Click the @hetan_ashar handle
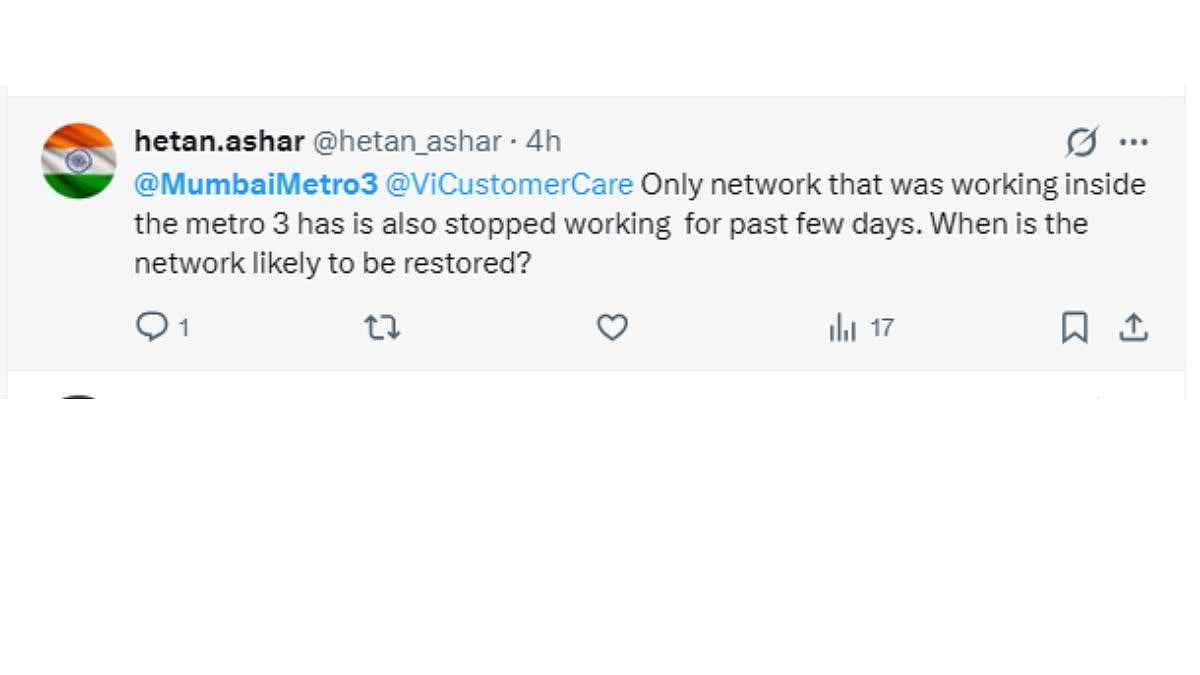This screenshot has height=675, width=1200. click(x=407, y=142)
